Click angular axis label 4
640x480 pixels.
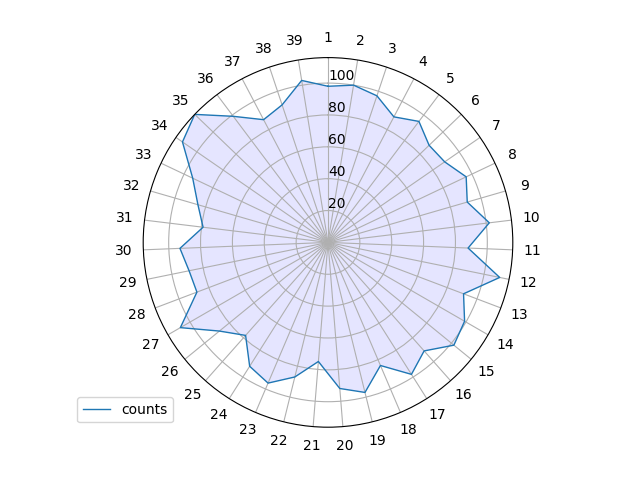pos(423,61)
